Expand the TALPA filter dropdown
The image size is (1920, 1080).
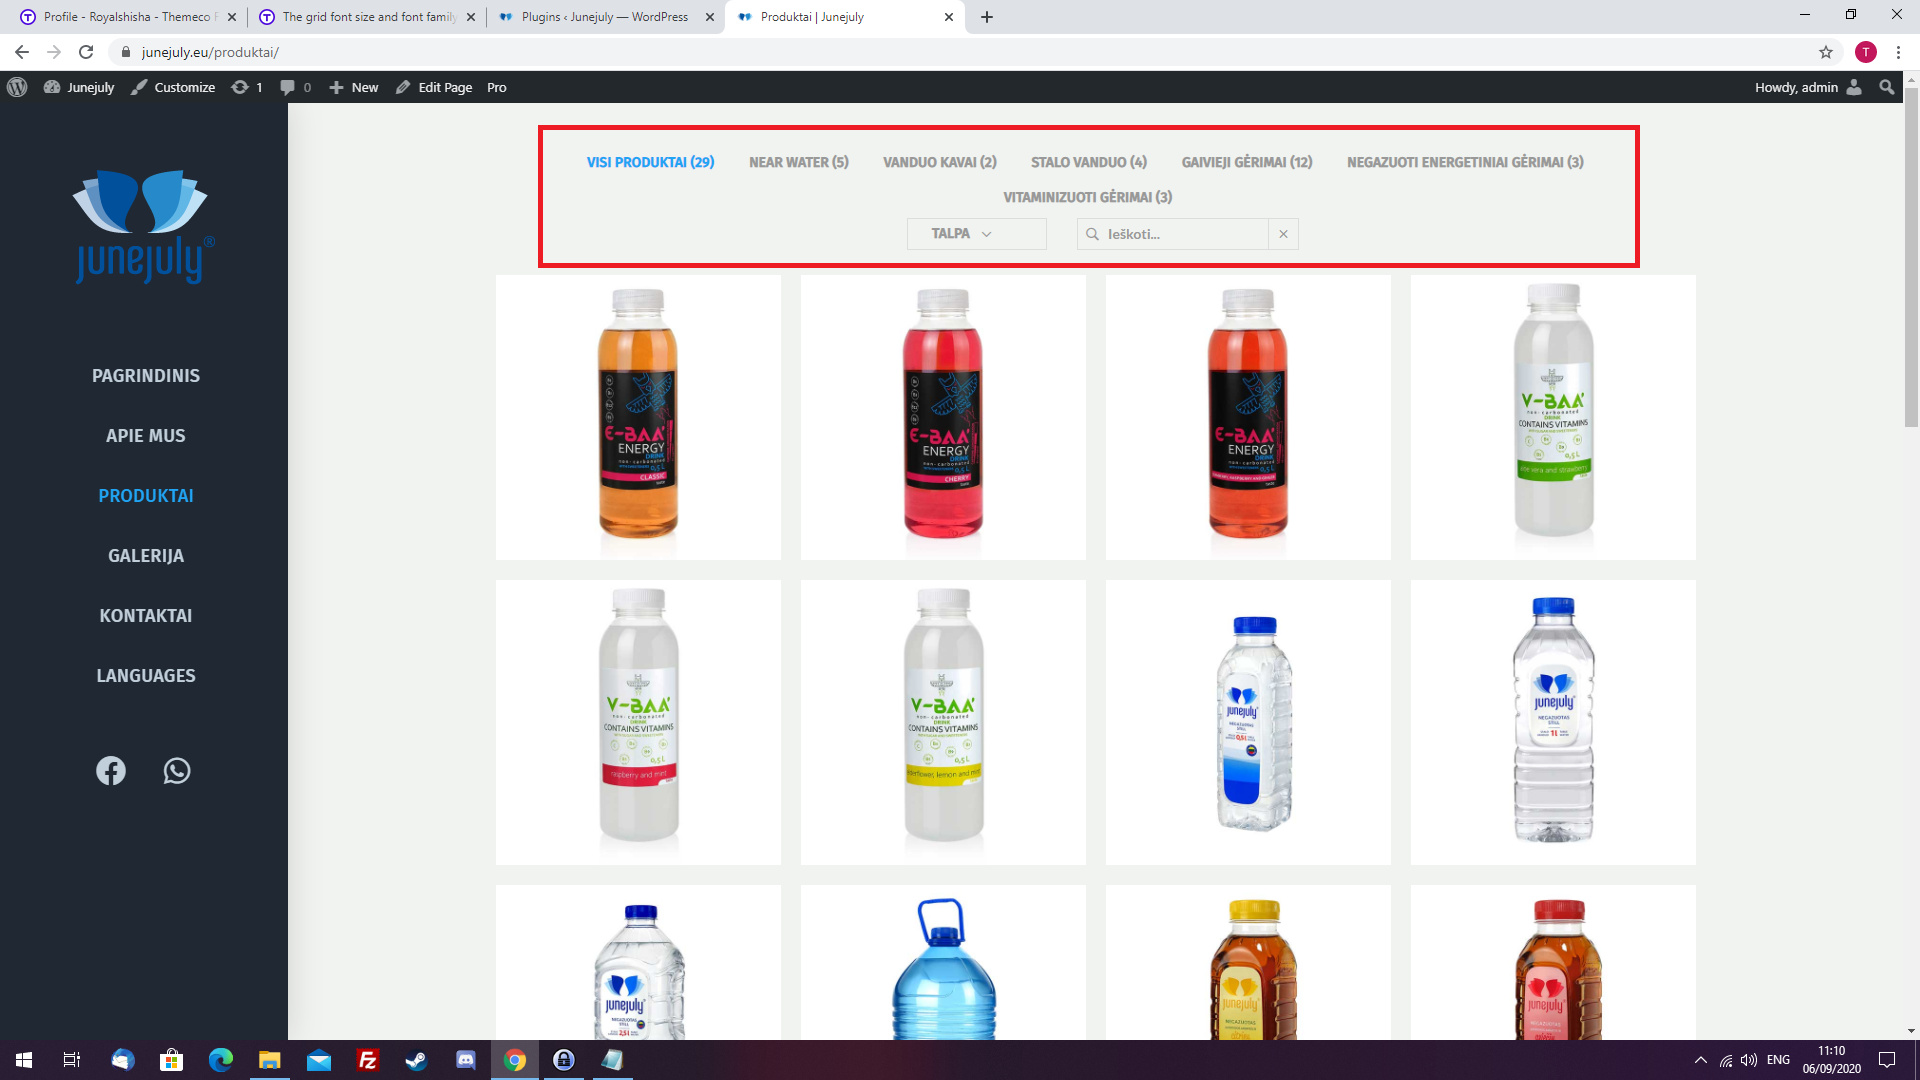(977, 234)
